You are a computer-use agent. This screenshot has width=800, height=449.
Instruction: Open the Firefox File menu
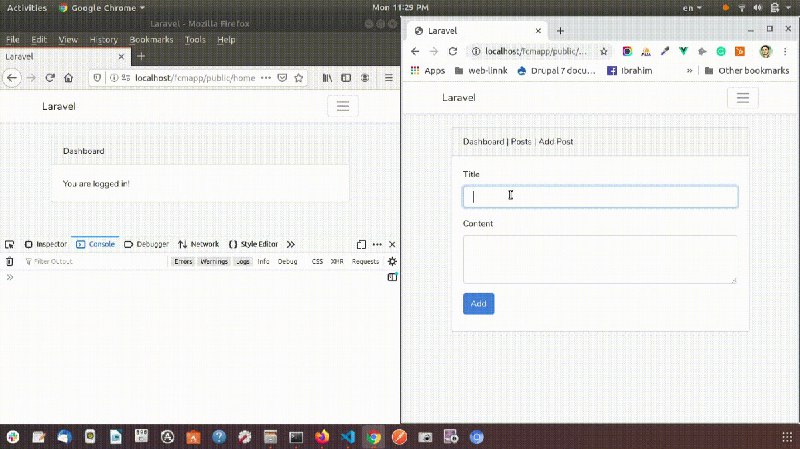click(x=13, y=40)
